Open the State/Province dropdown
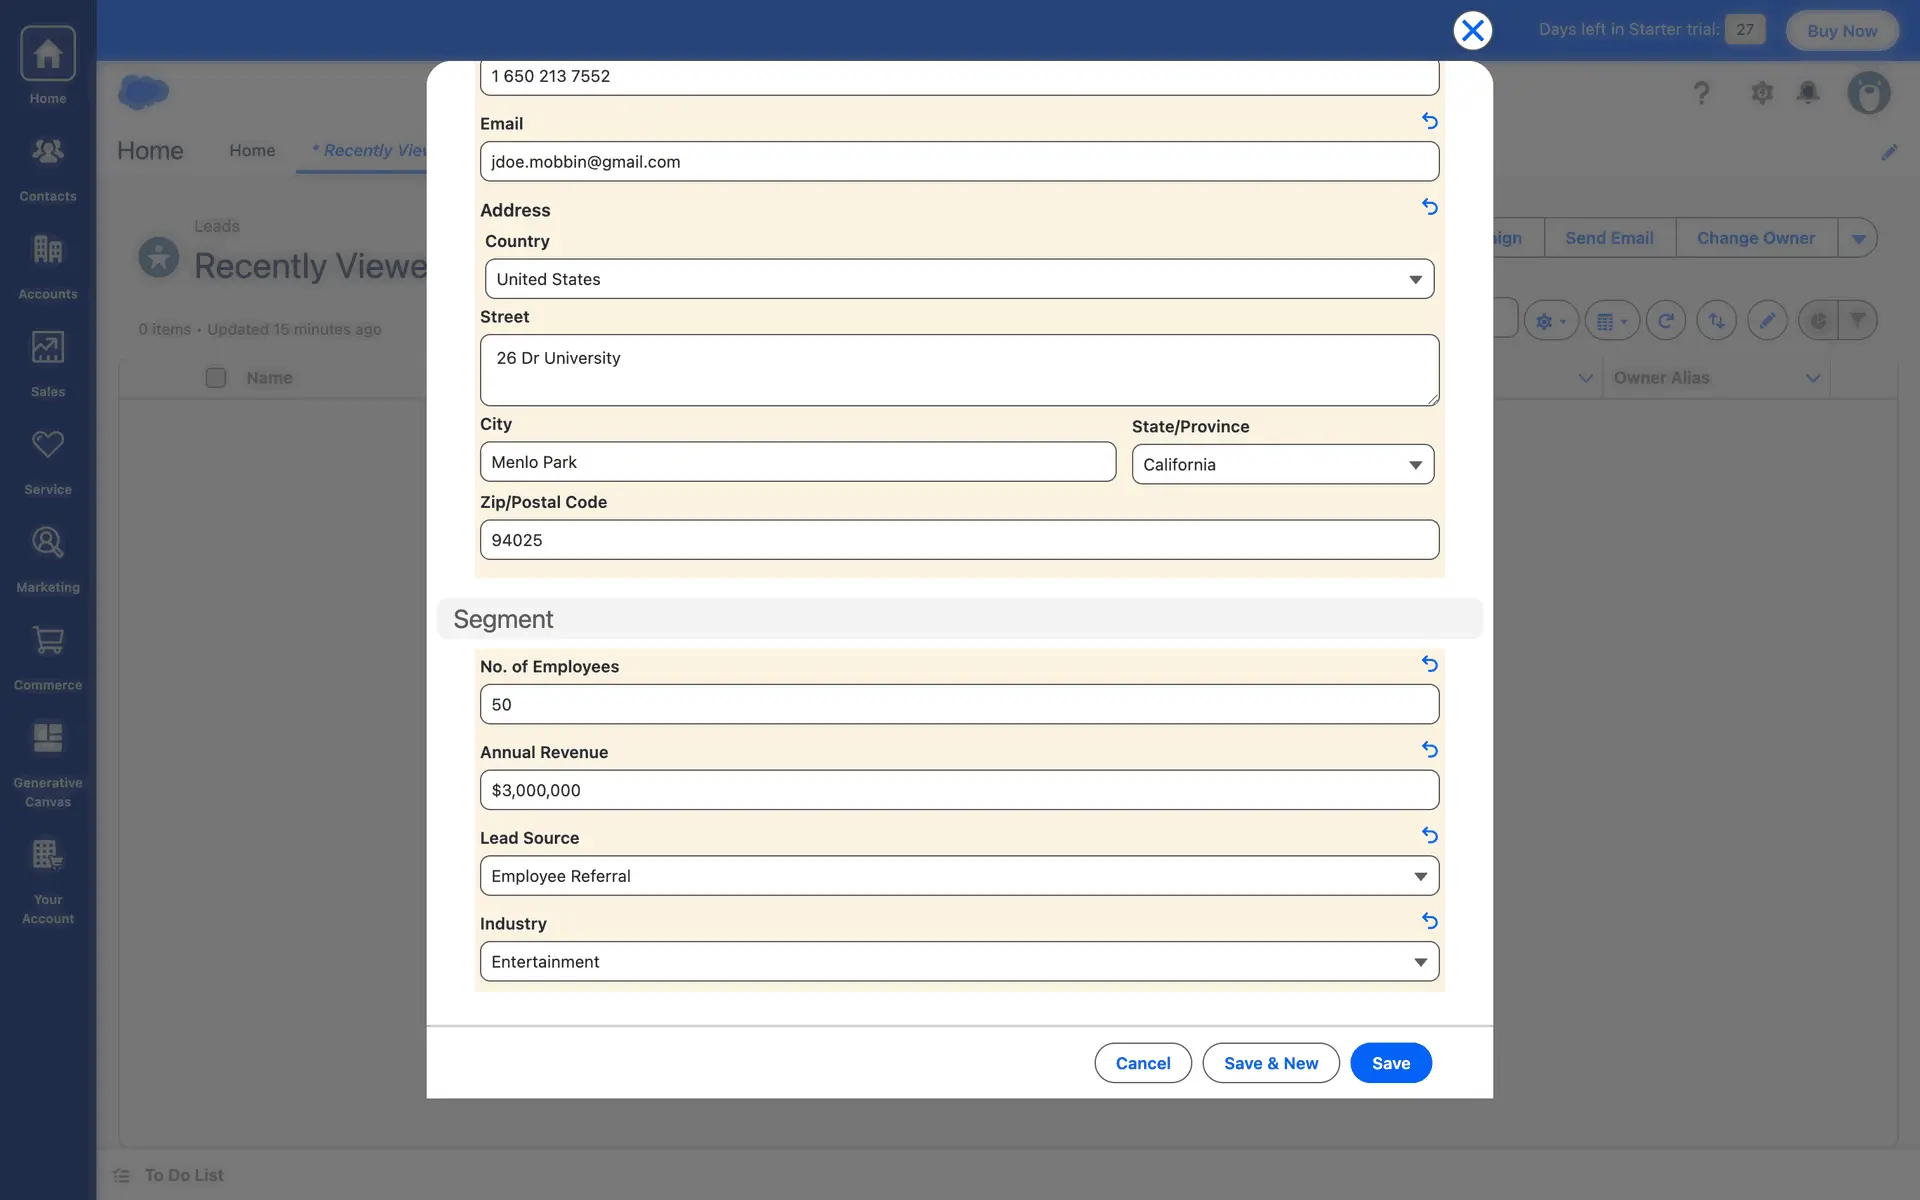Image resolution: width=1920 pixels, height=1200 pixels. click(1282, 465)
